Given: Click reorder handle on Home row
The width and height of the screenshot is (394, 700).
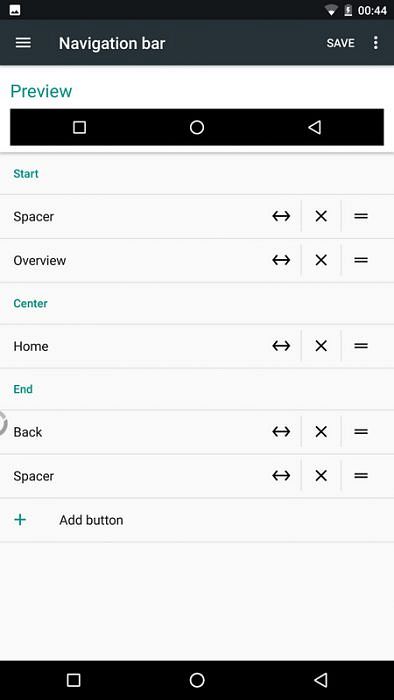Looking at the screenshot, I should (x=361, y=346).
